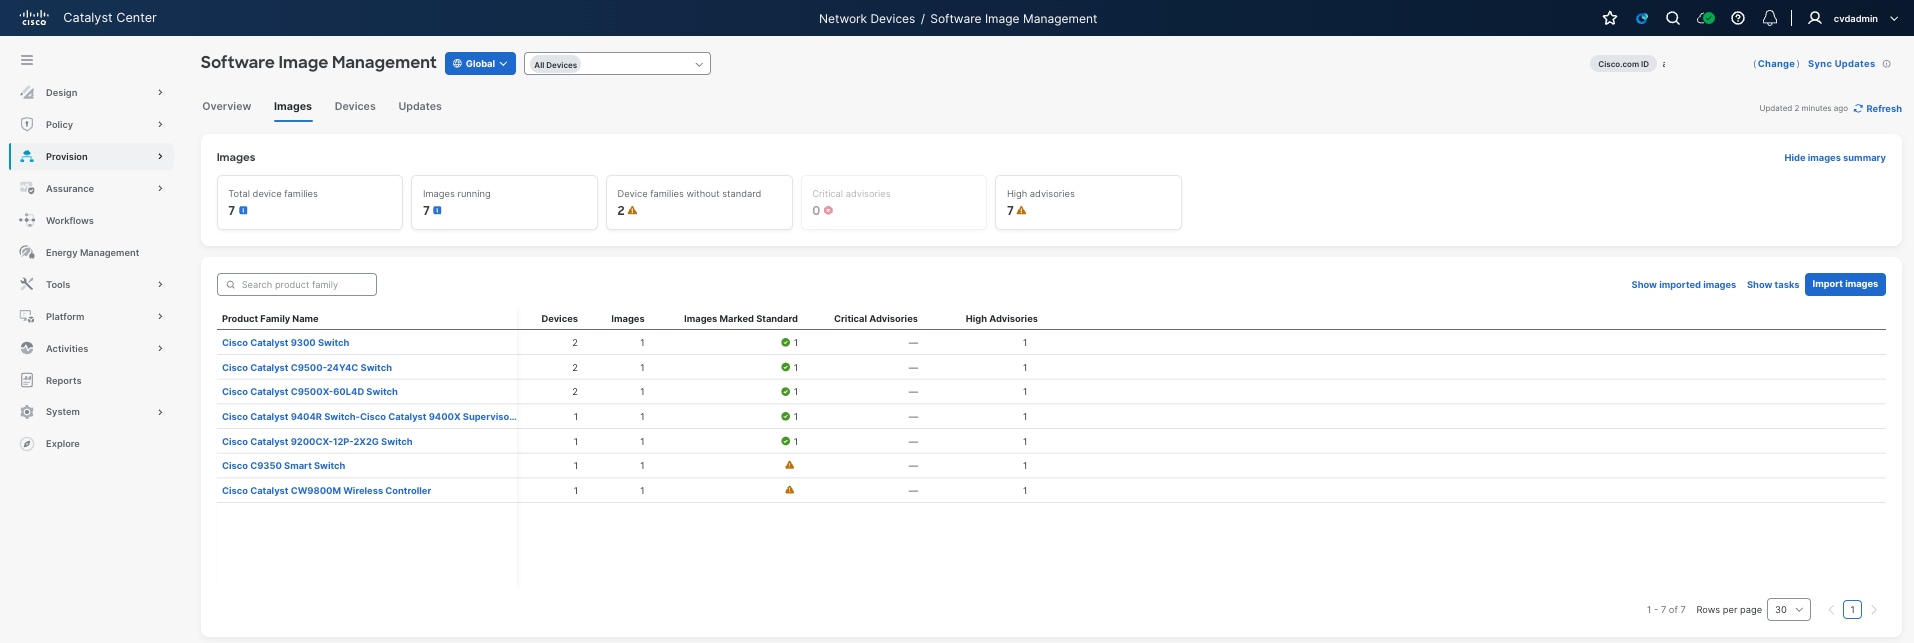Open the All Devices filter dropdown
The width and height of the screenshot is (1914, 643).
(617, 64)
